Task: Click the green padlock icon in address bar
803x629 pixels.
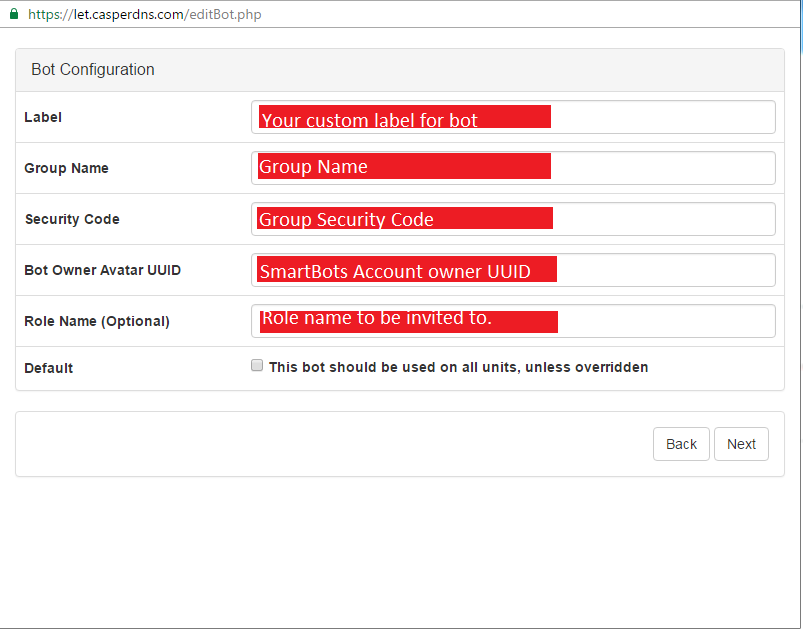Action: pyautogui.click(x=14, y=13)
